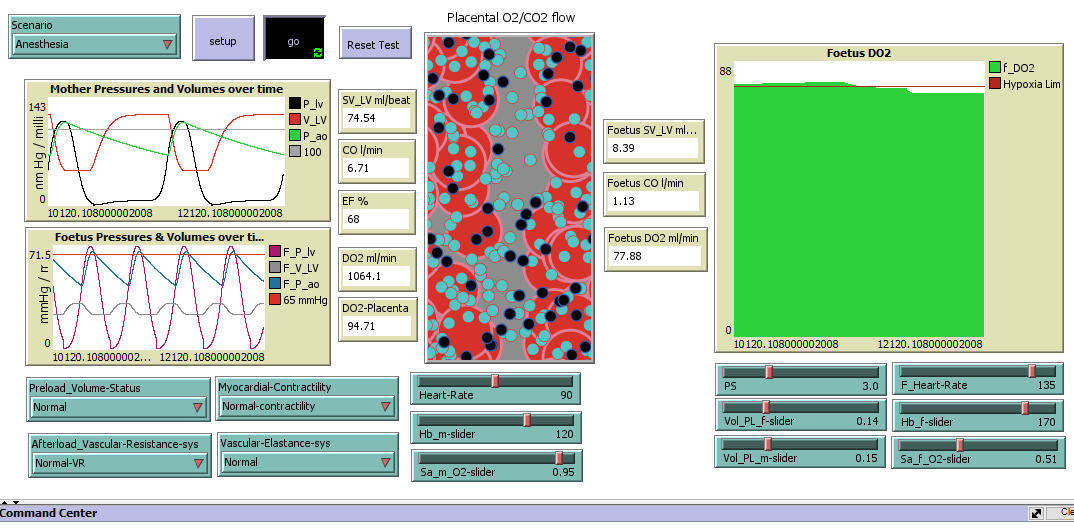Open the Myocardial-Contractility dropdown
The height and width of the screenshot is (529, 1074).
[x=306, y=406]
